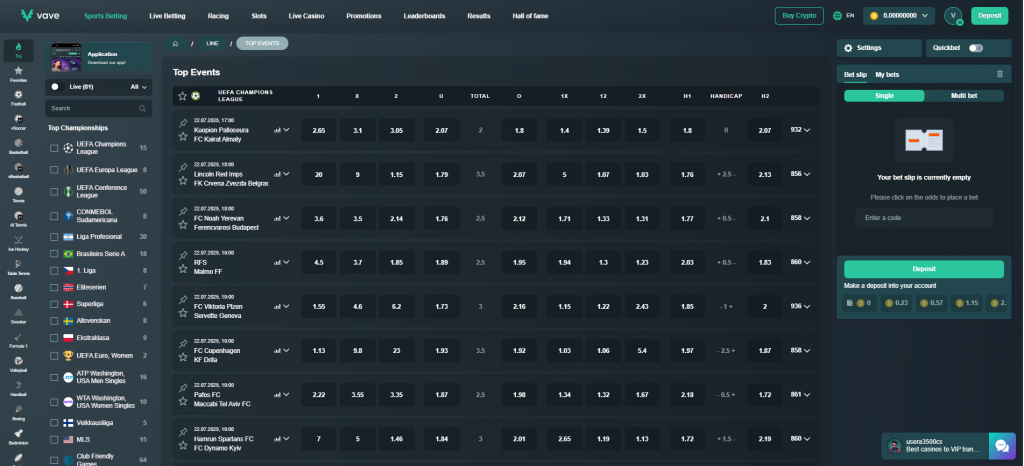Expand the 858 markets for FC Noah Yerevan match

(801, 218)
